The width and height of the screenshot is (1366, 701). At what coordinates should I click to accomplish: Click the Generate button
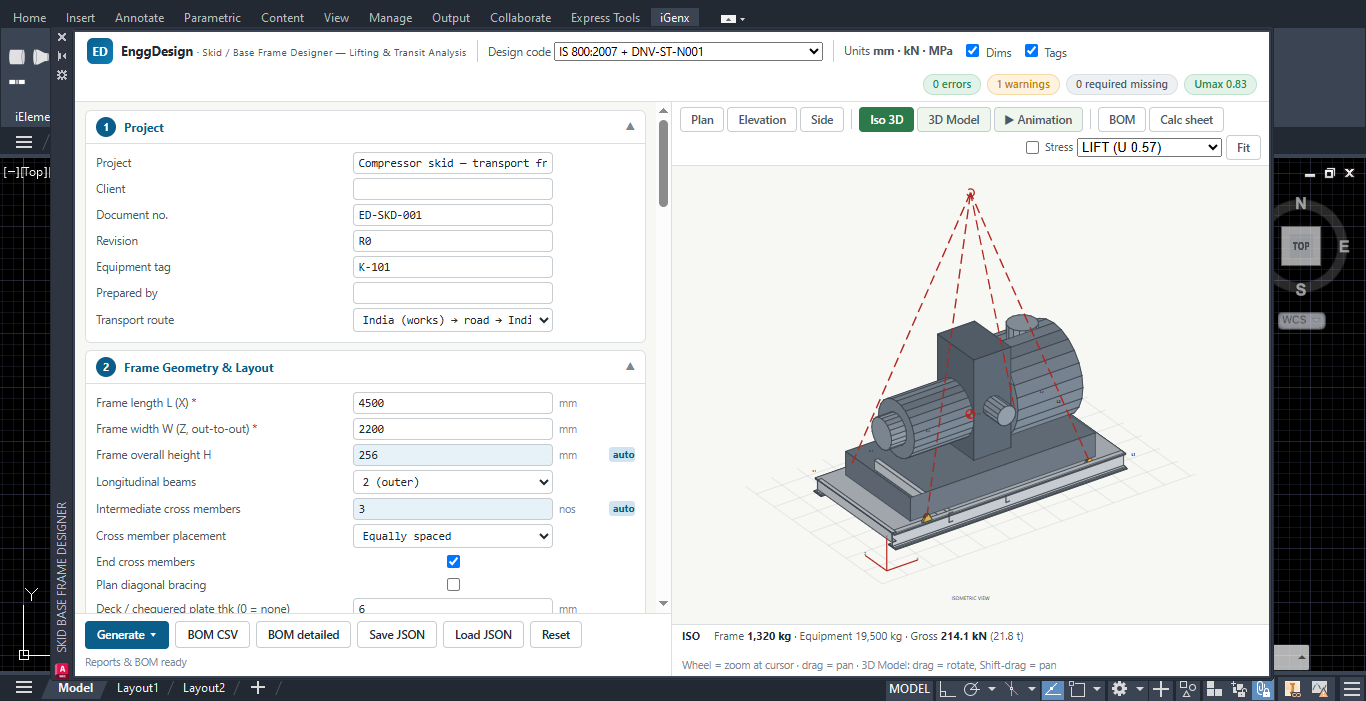(x=126, y=634)
